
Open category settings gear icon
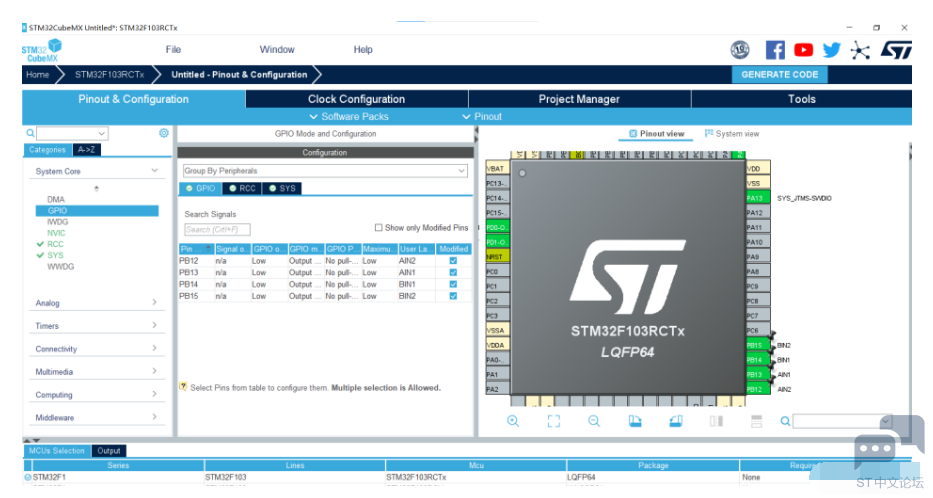pos(164,133)
